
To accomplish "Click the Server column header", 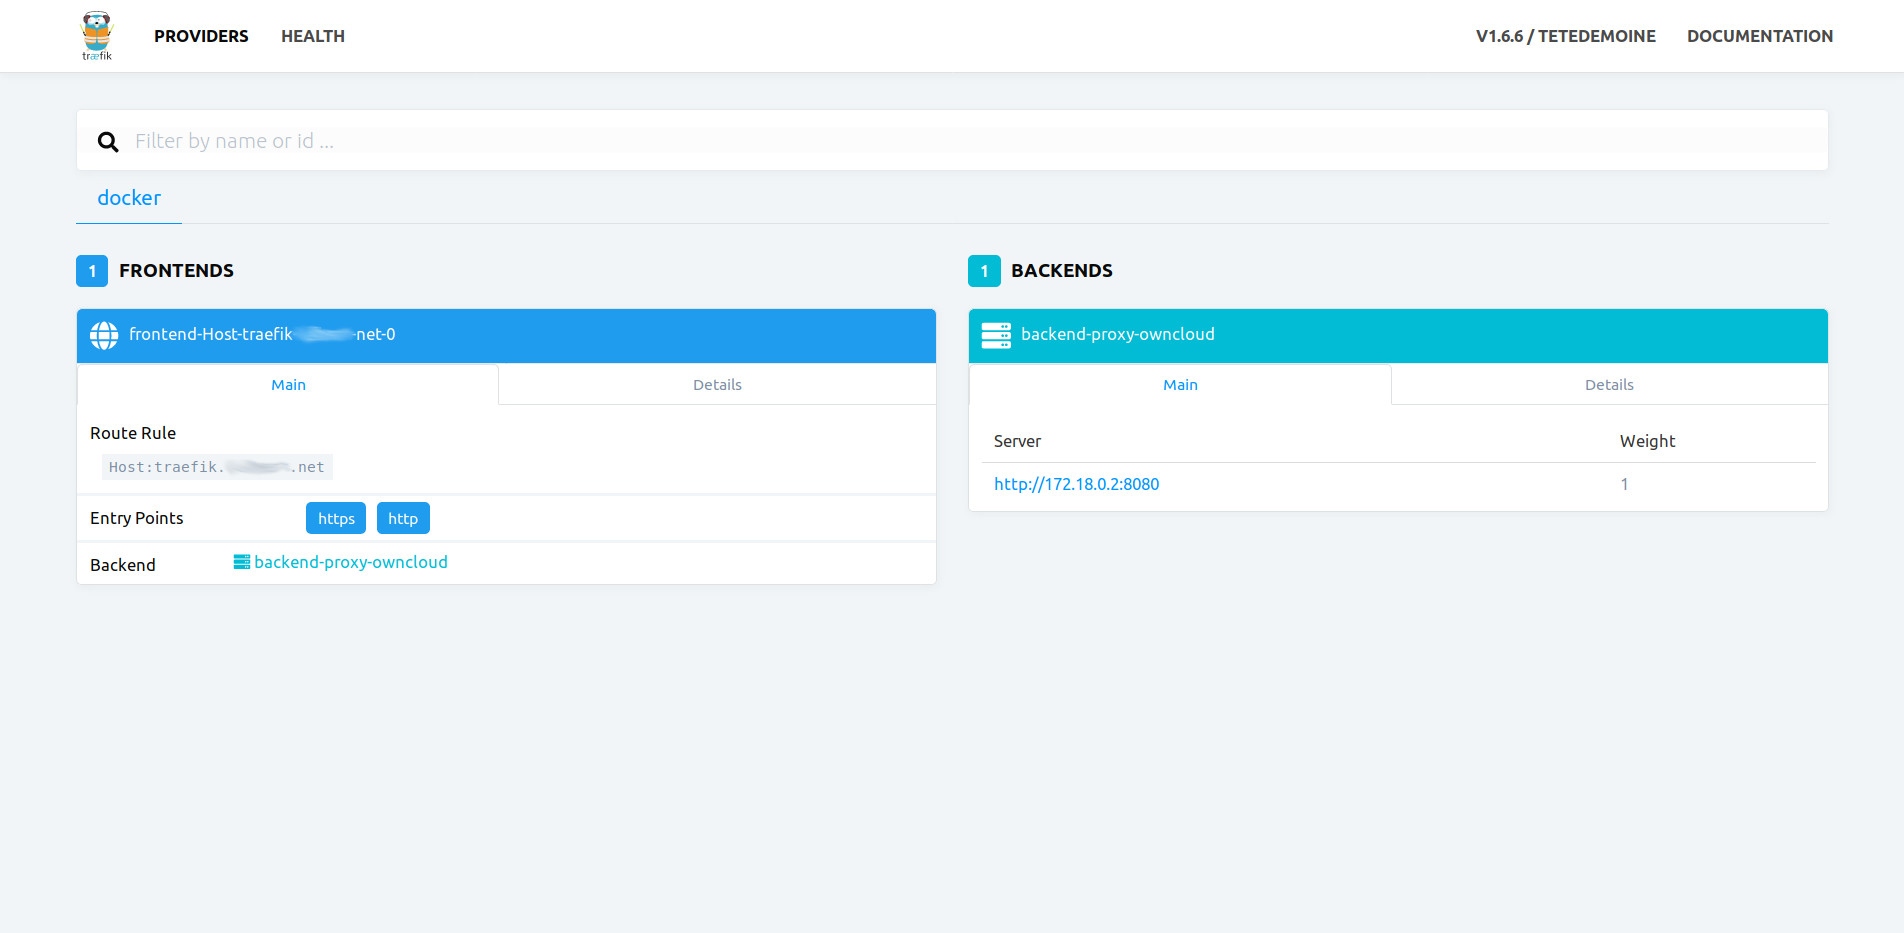I will pos(1017,441).
